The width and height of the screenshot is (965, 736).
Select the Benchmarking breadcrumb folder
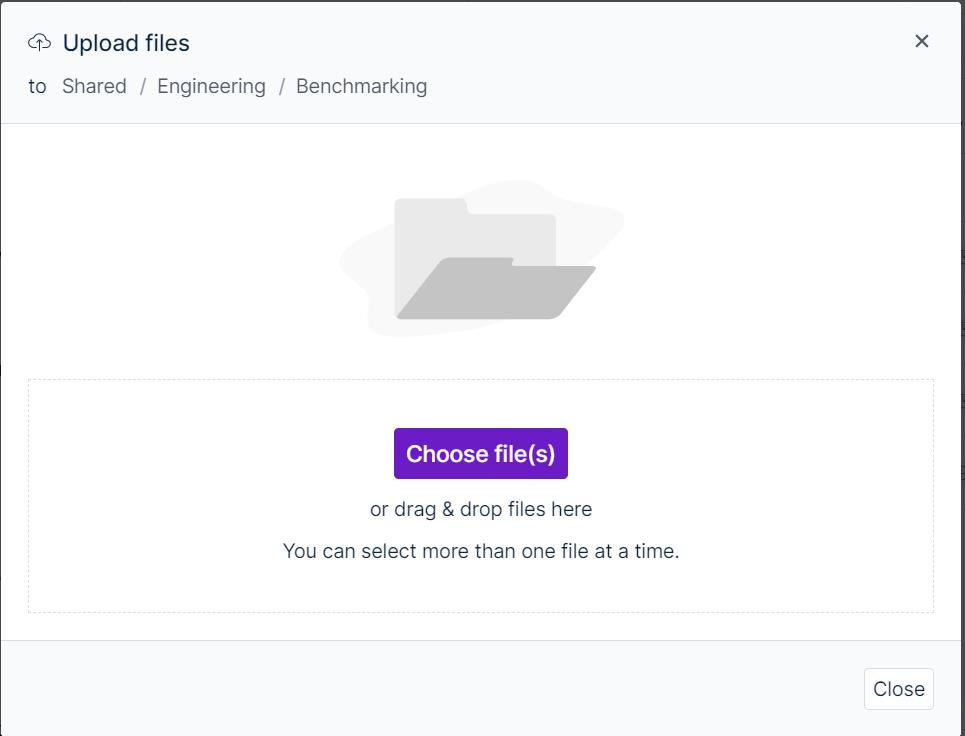pyautogui.click(x=361, y=86)
